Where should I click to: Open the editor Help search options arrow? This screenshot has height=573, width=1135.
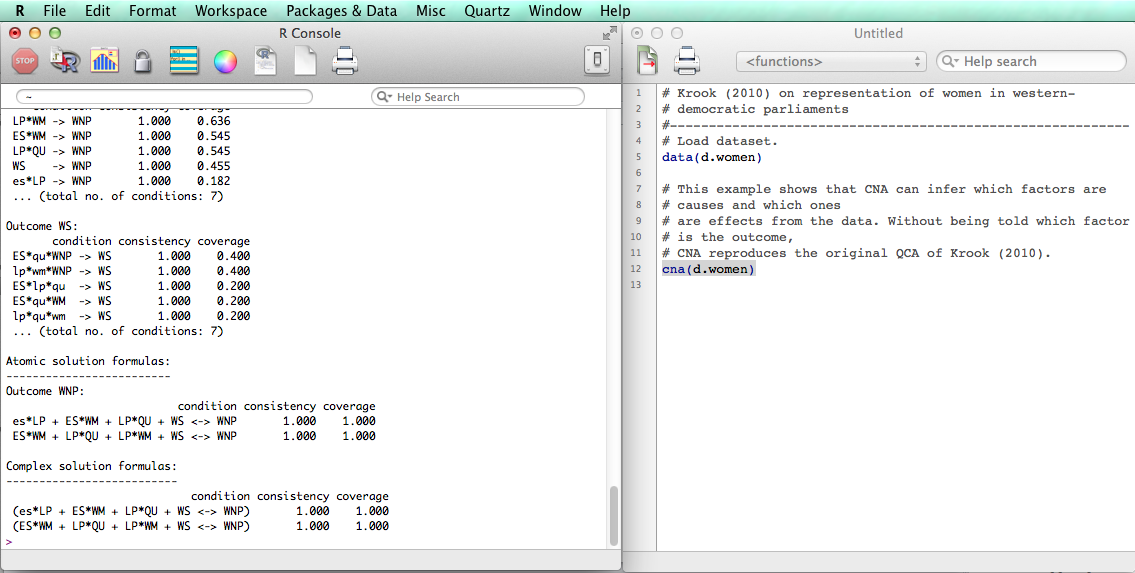coord(951,62)
